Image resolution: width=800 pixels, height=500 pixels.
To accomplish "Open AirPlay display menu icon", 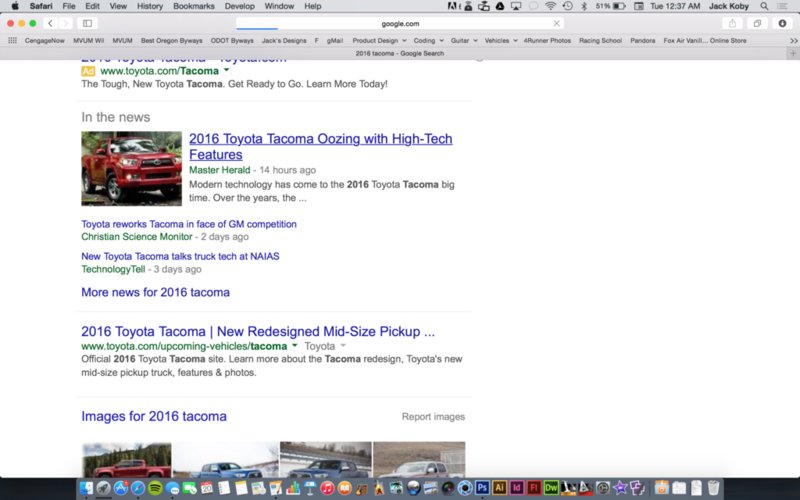I will point(516,6).
